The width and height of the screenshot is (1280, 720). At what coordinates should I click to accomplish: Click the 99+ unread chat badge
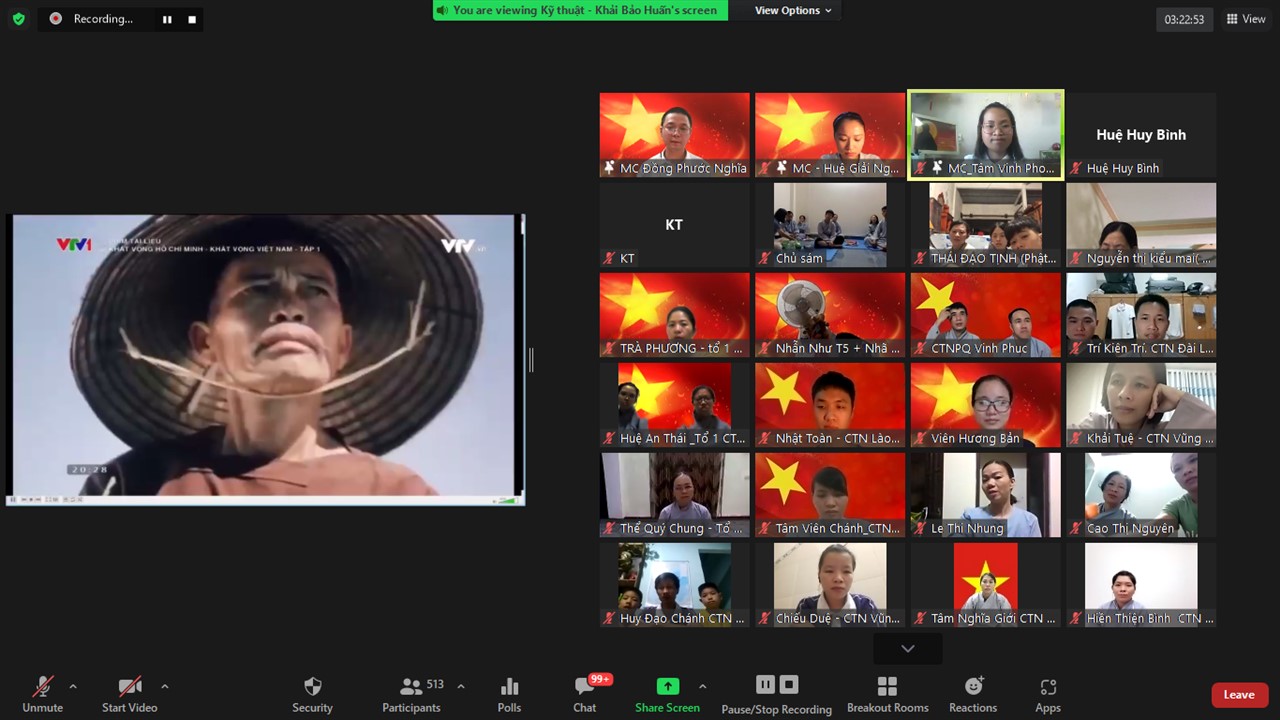point(600,679)
